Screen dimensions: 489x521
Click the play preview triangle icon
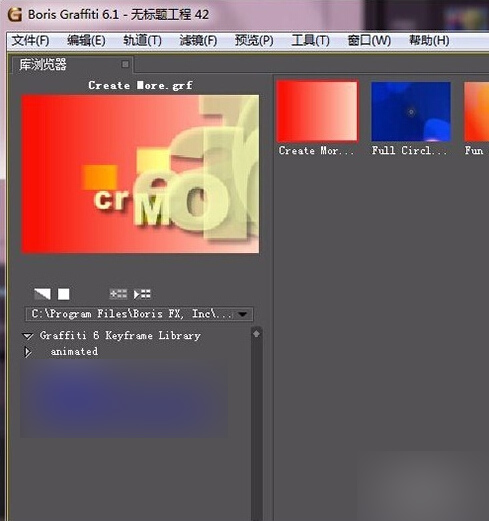point(42,294)
